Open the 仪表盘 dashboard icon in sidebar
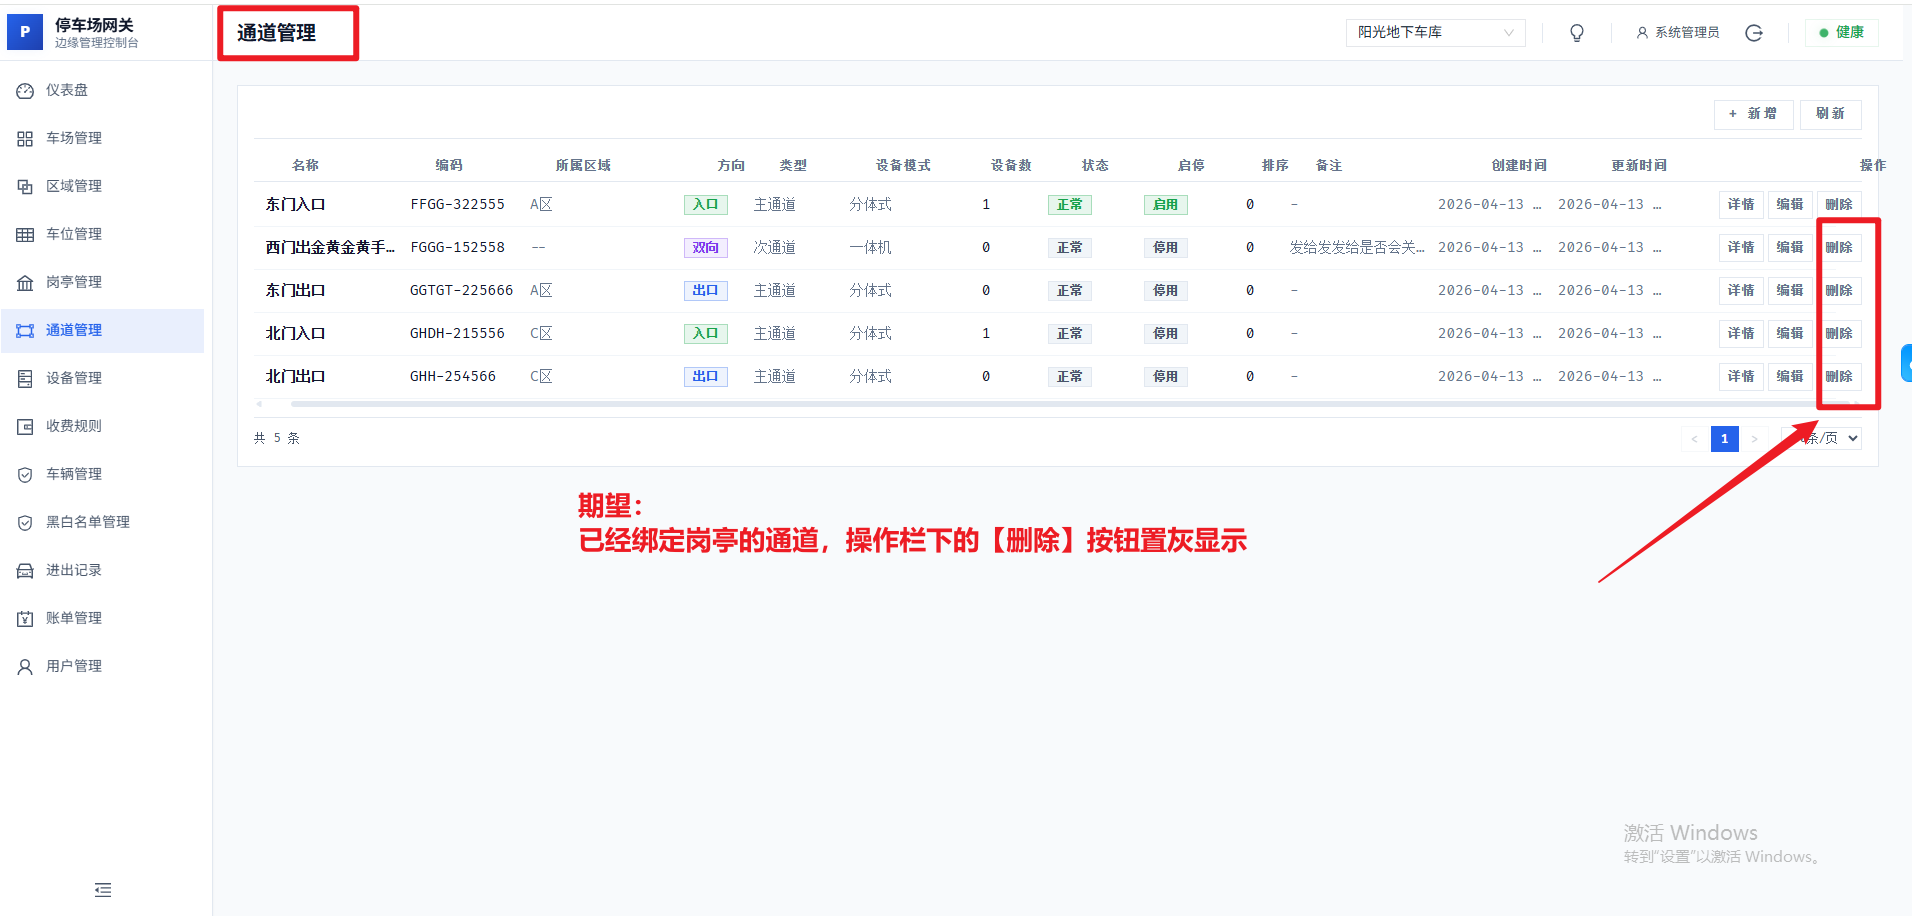This screenshot has height=916, width=1912. 24,90
